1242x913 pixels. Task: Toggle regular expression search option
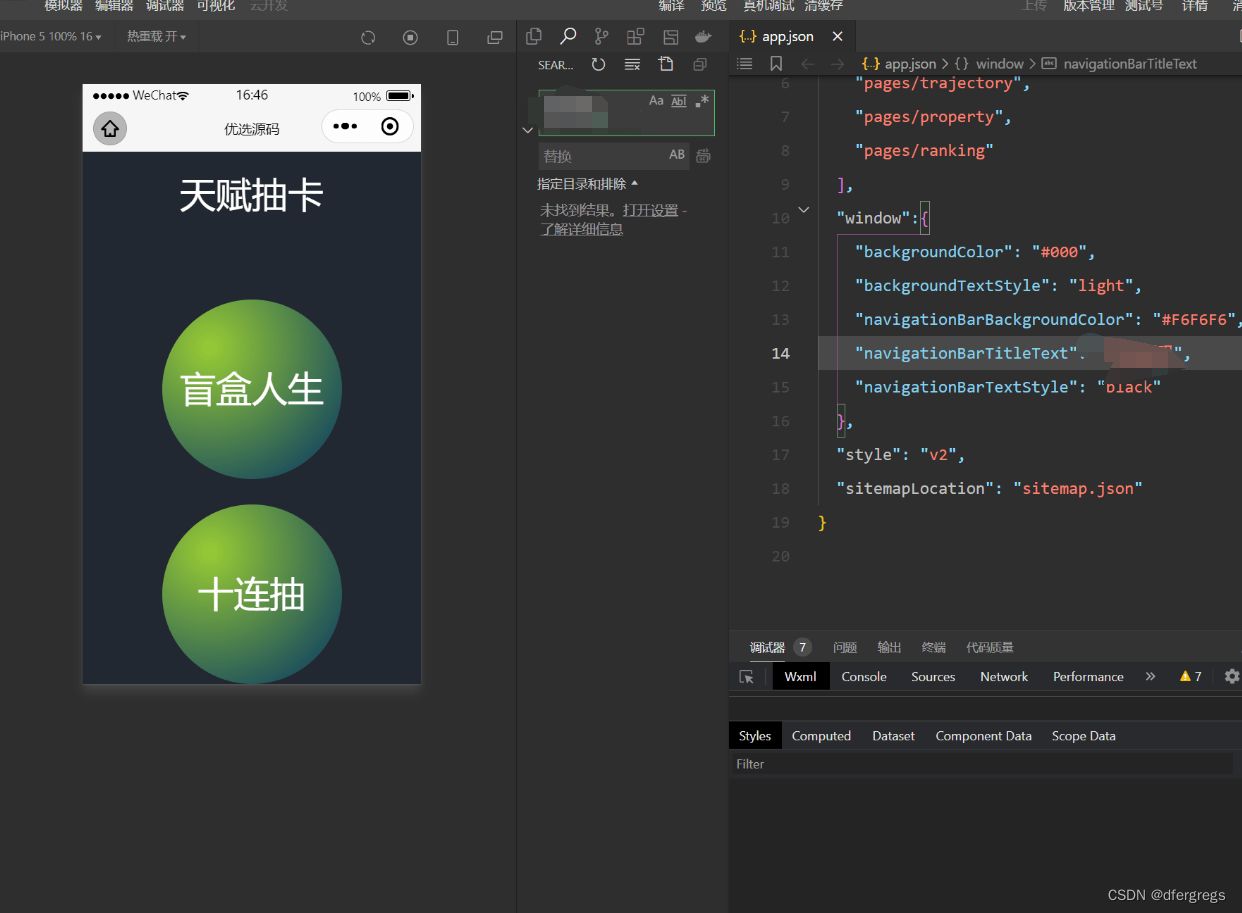coord(702,101)
